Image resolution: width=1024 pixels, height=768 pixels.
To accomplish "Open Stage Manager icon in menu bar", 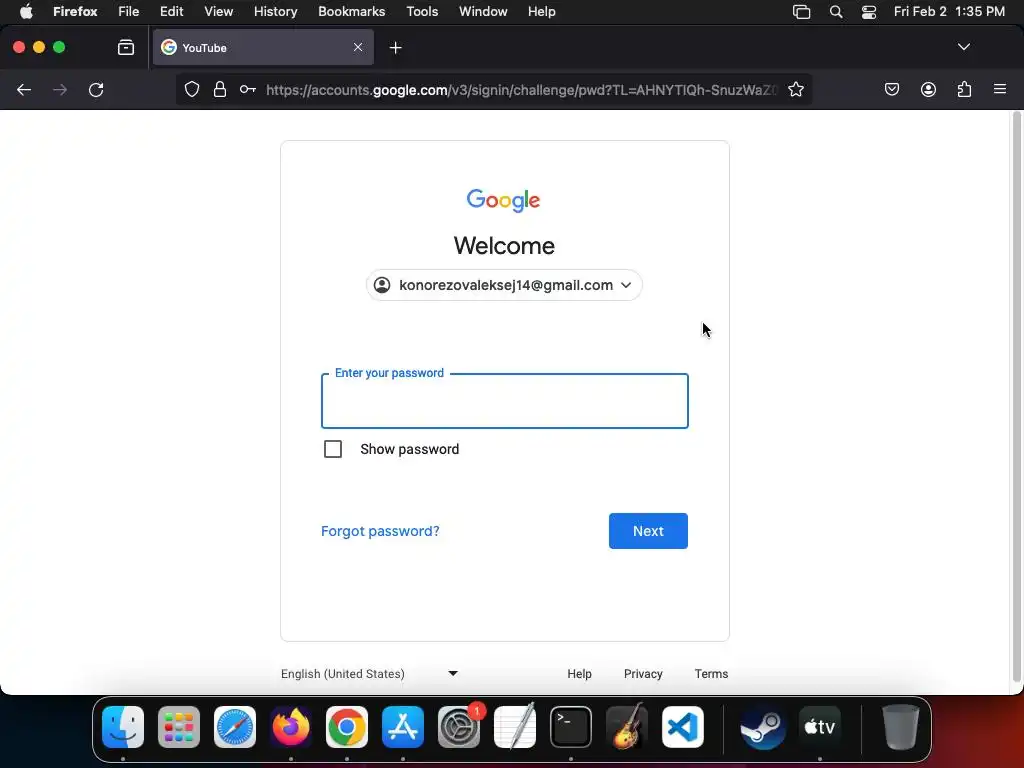I will 801,12.
